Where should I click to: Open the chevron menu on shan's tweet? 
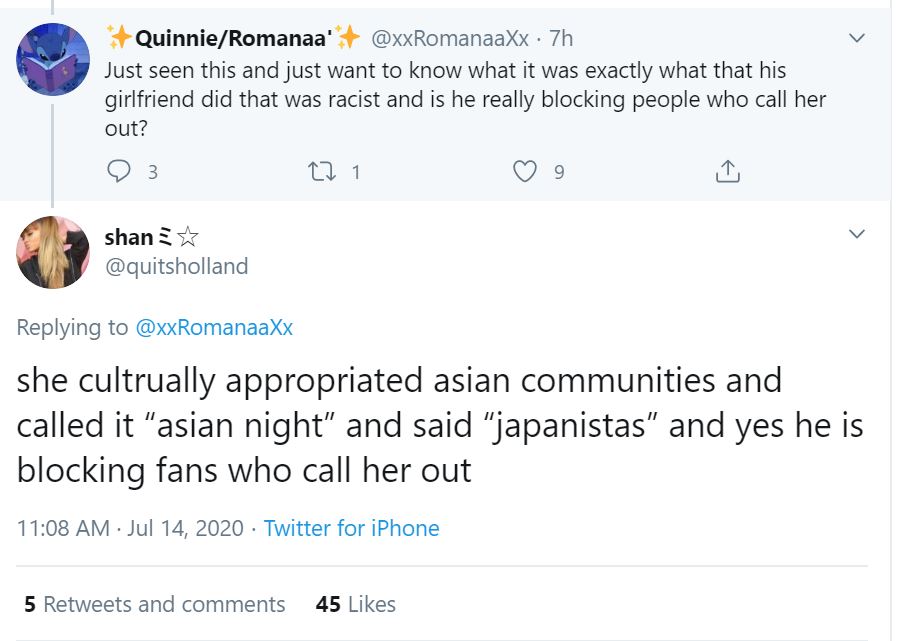pos(856,234)
